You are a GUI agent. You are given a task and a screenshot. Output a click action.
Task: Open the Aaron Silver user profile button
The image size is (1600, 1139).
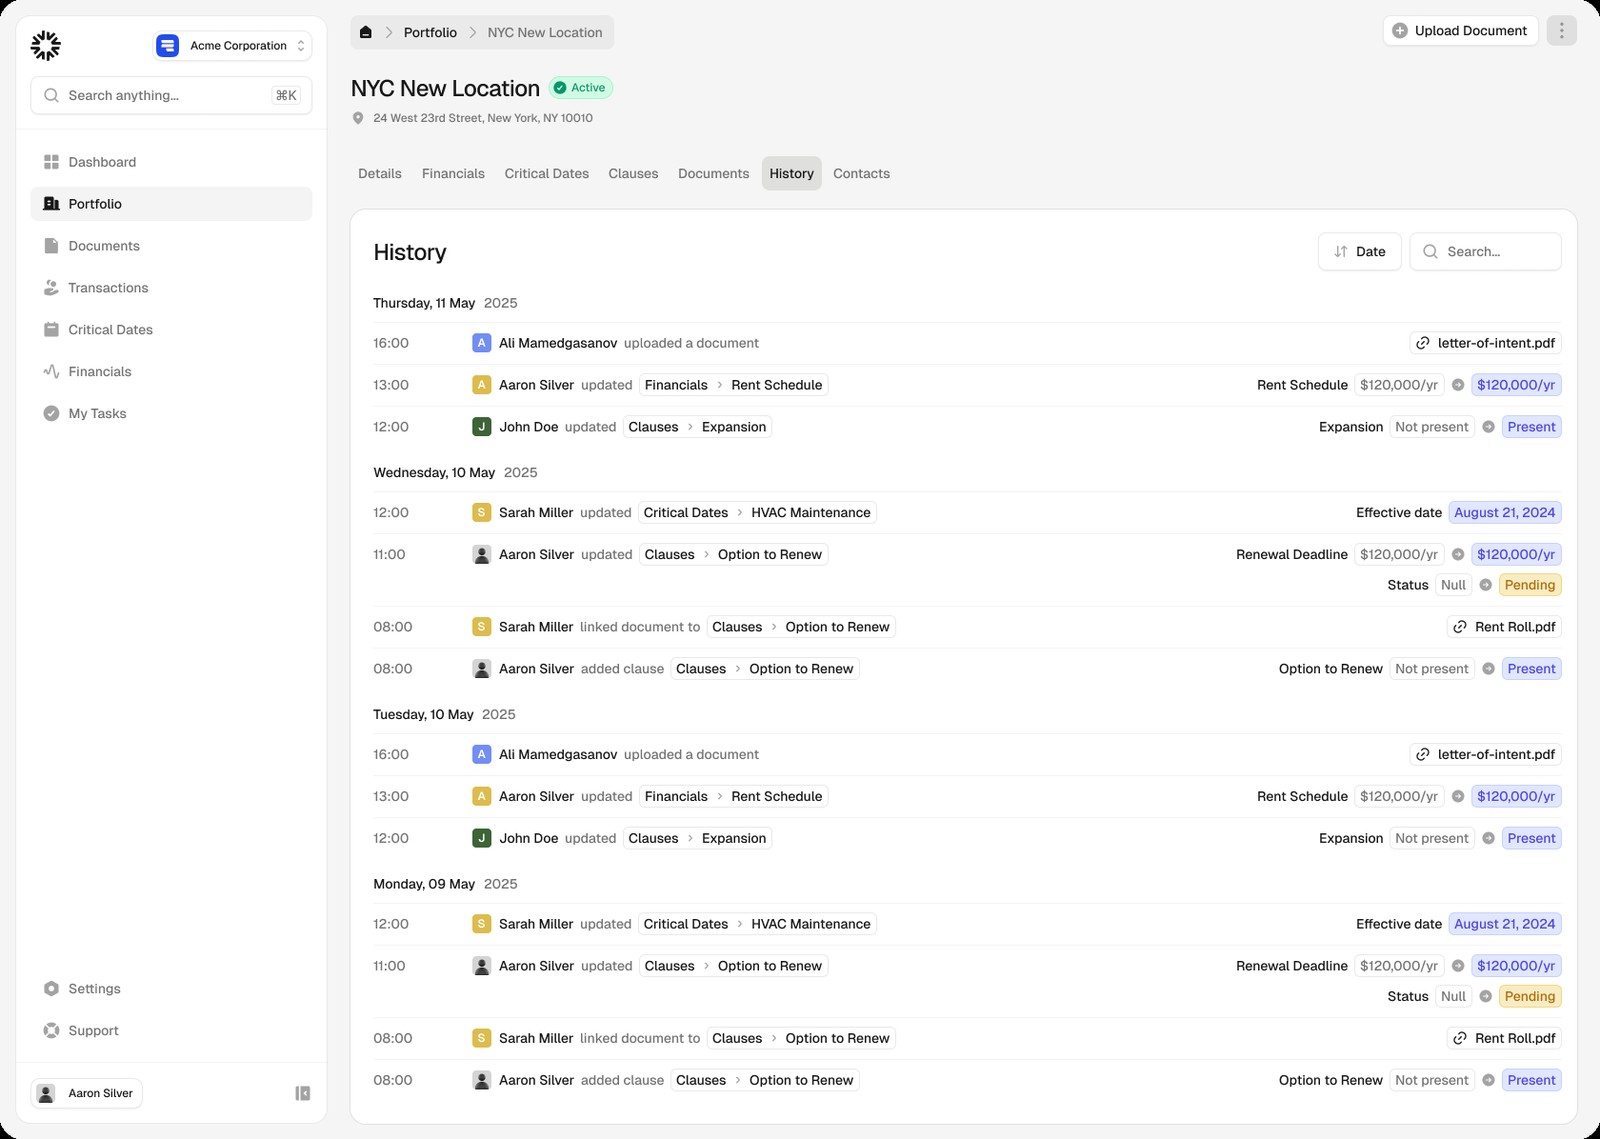pyautogui.click(x=87, y=1093)
